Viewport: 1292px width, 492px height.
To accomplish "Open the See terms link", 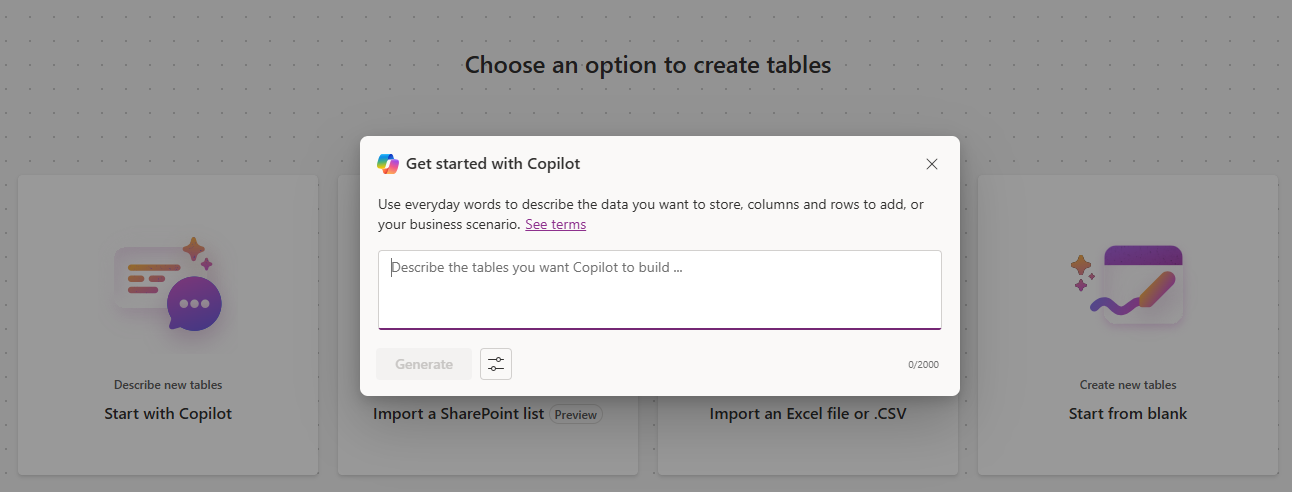I will click(555, 224).
